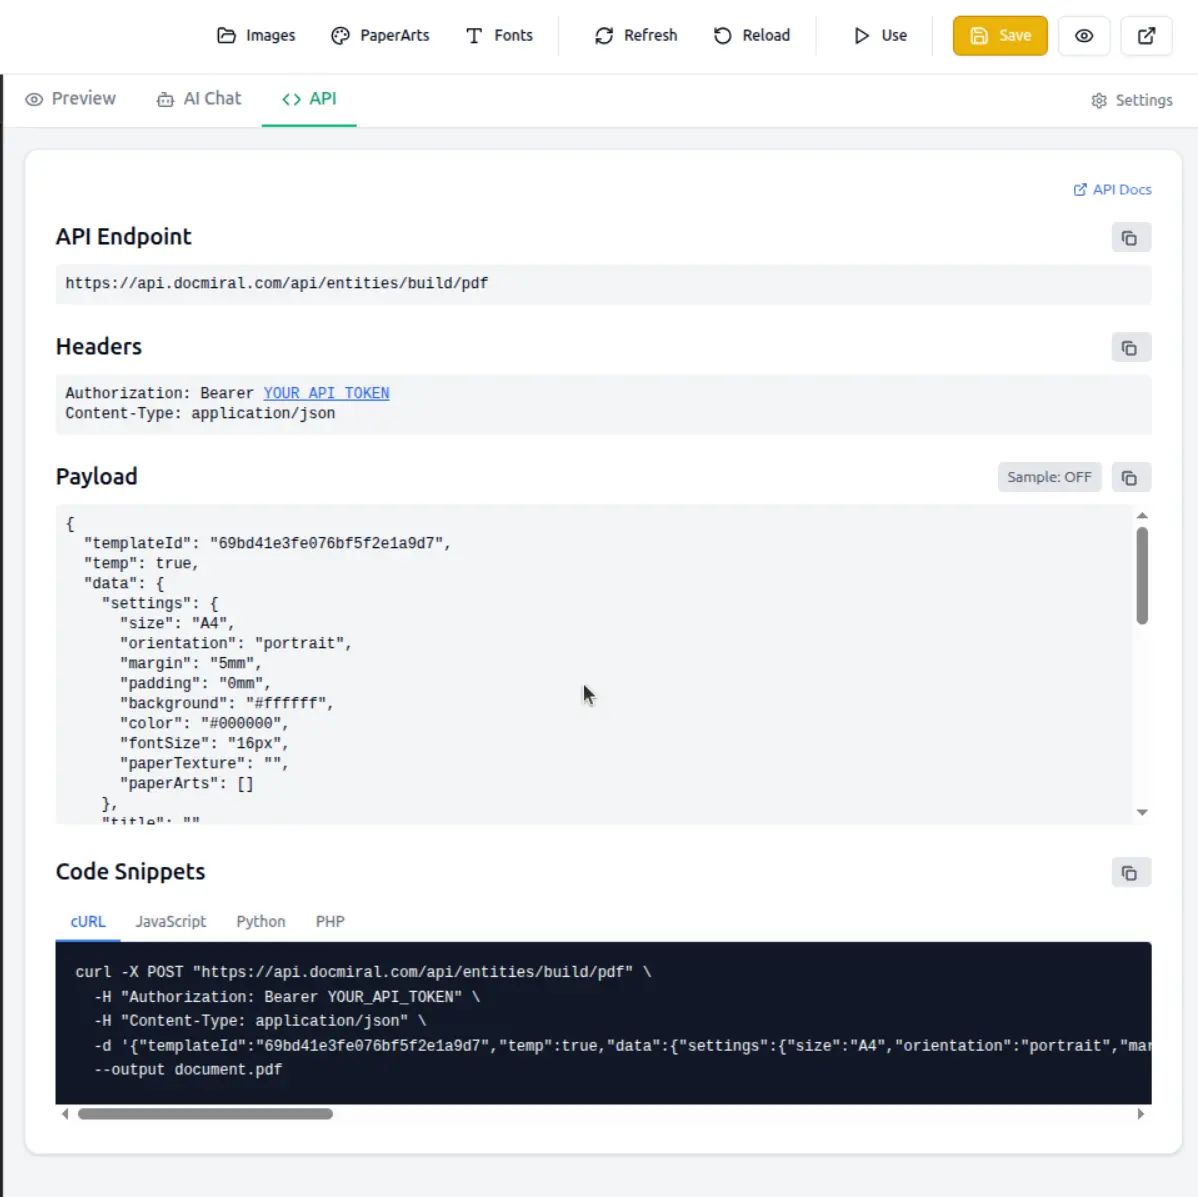Select the JavaScript snippet tab
Image resolution: width=1198 pixels, height=1197 pixels.
171,921
